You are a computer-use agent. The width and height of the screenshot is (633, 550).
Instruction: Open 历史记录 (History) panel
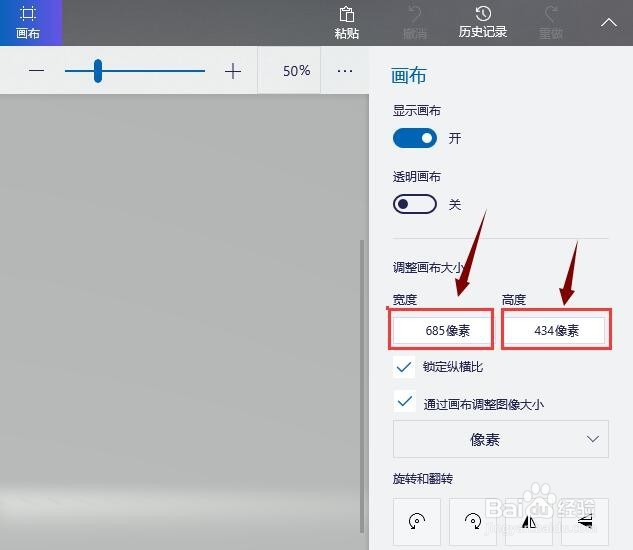coord(482,23)
